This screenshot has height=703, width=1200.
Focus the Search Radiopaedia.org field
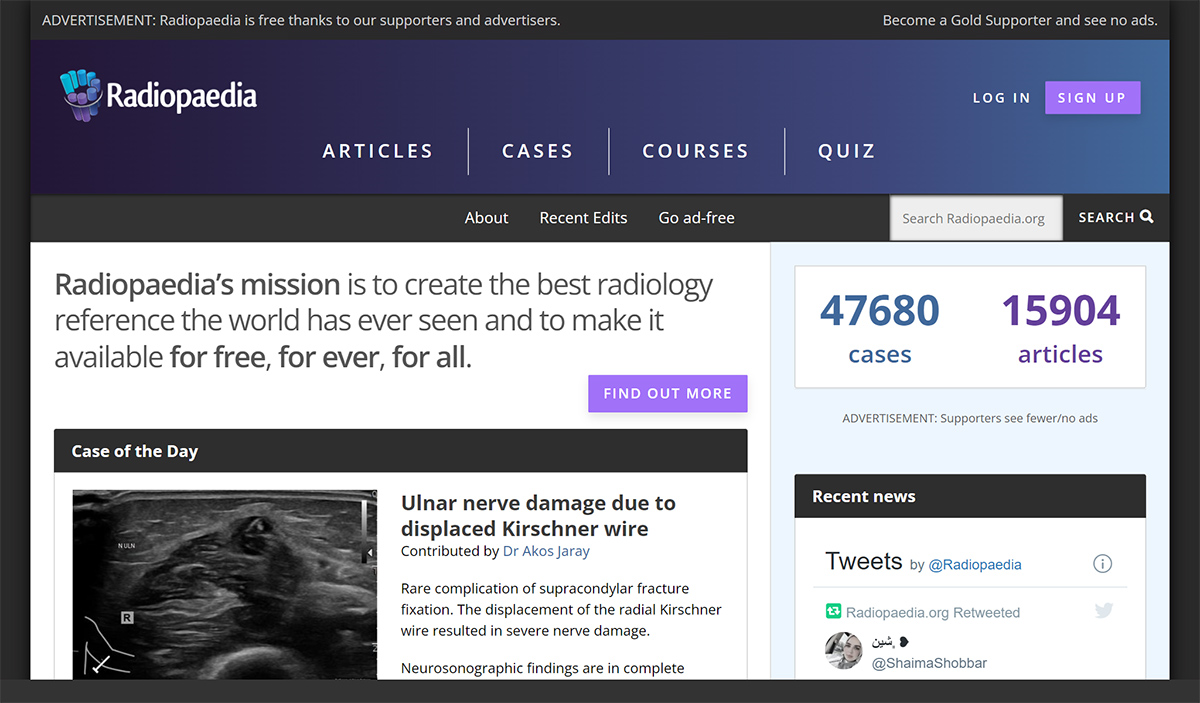click(x=975, y=218)
